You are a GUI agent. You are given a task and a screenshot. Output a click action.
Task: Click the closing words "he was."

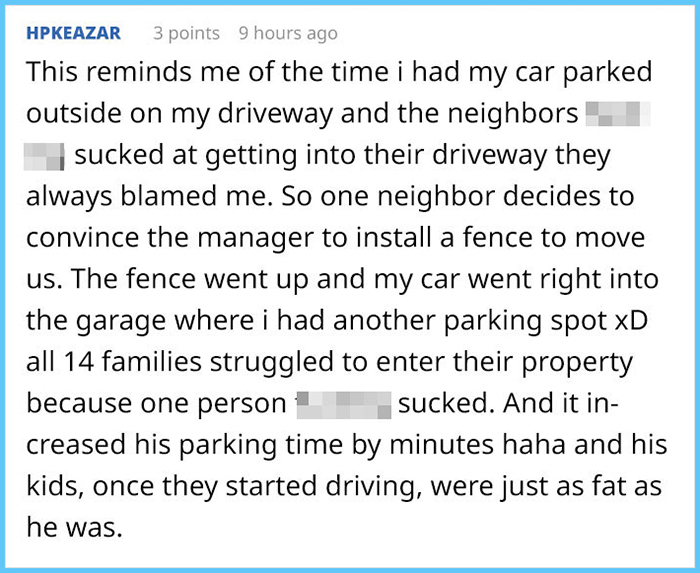point(73,527)
